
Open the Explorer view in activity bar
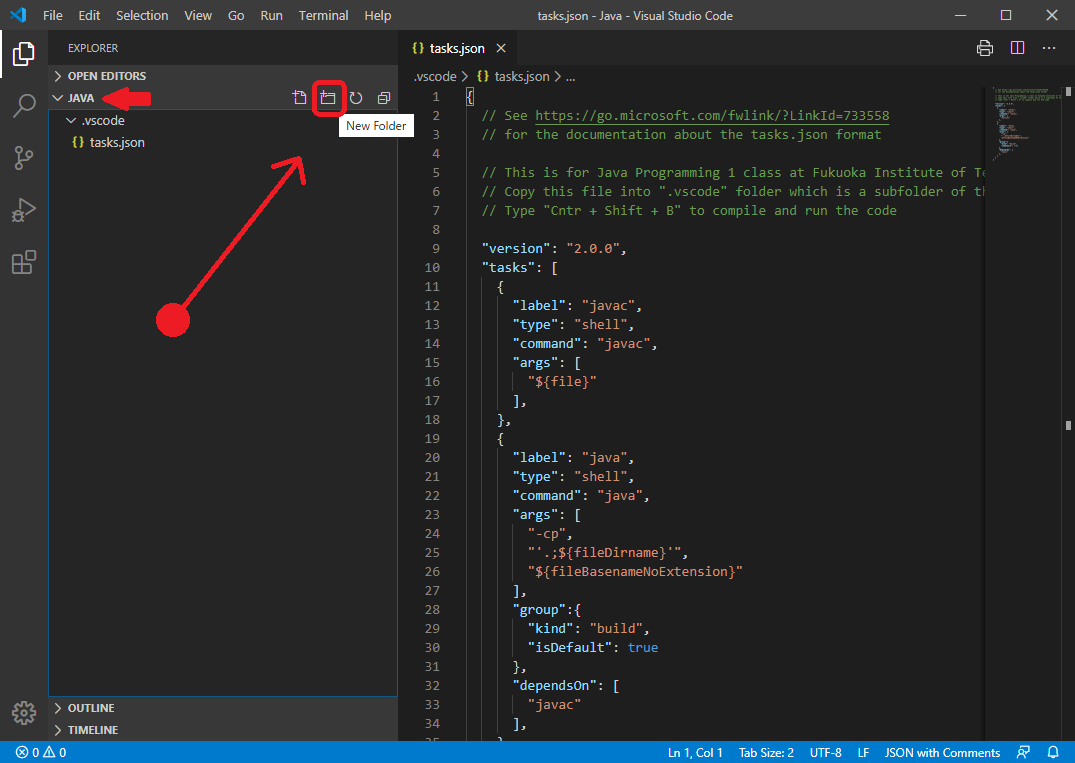pos(23,54)
